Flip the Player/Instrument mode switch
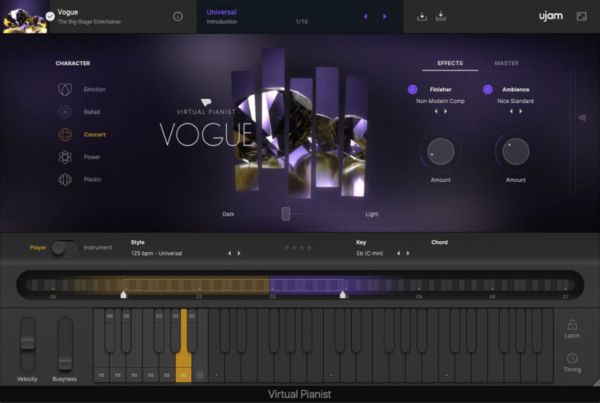 point(65,248)
